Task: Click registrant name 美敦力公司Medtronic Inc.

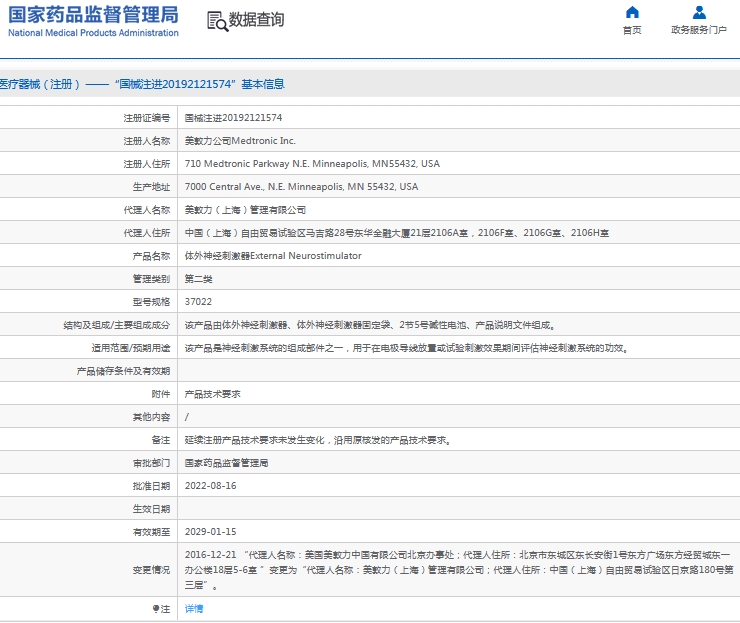Action: 240,141
